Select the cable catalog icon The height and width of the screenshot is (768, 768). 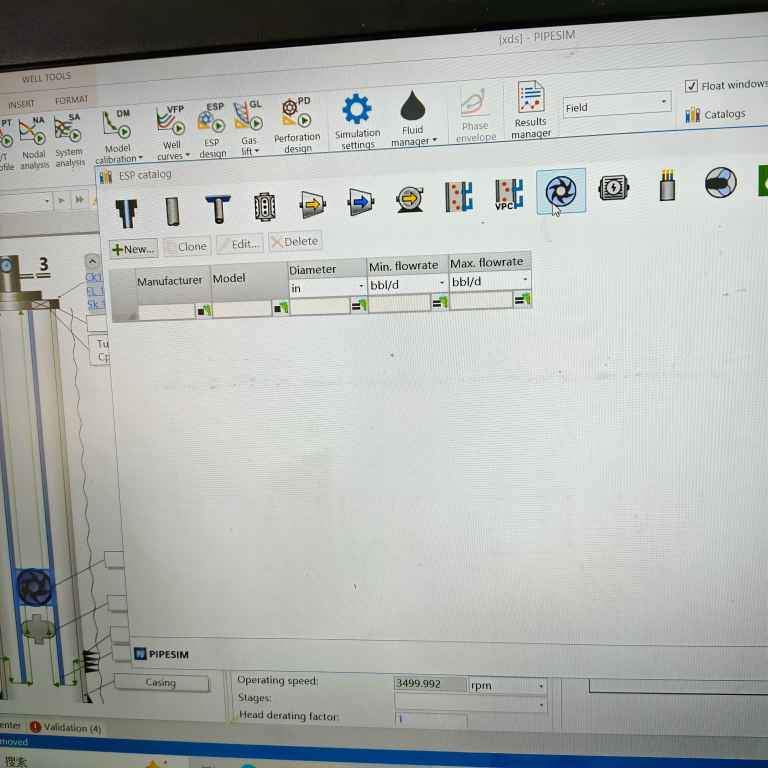[x=667, y=185]
